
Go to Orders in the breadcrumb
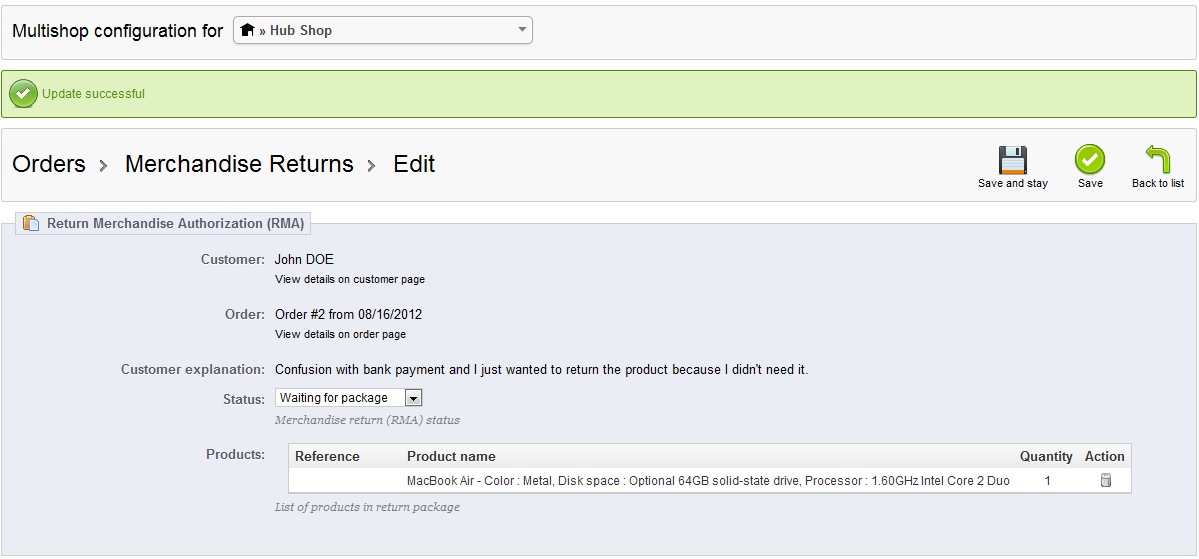(48, 164)
